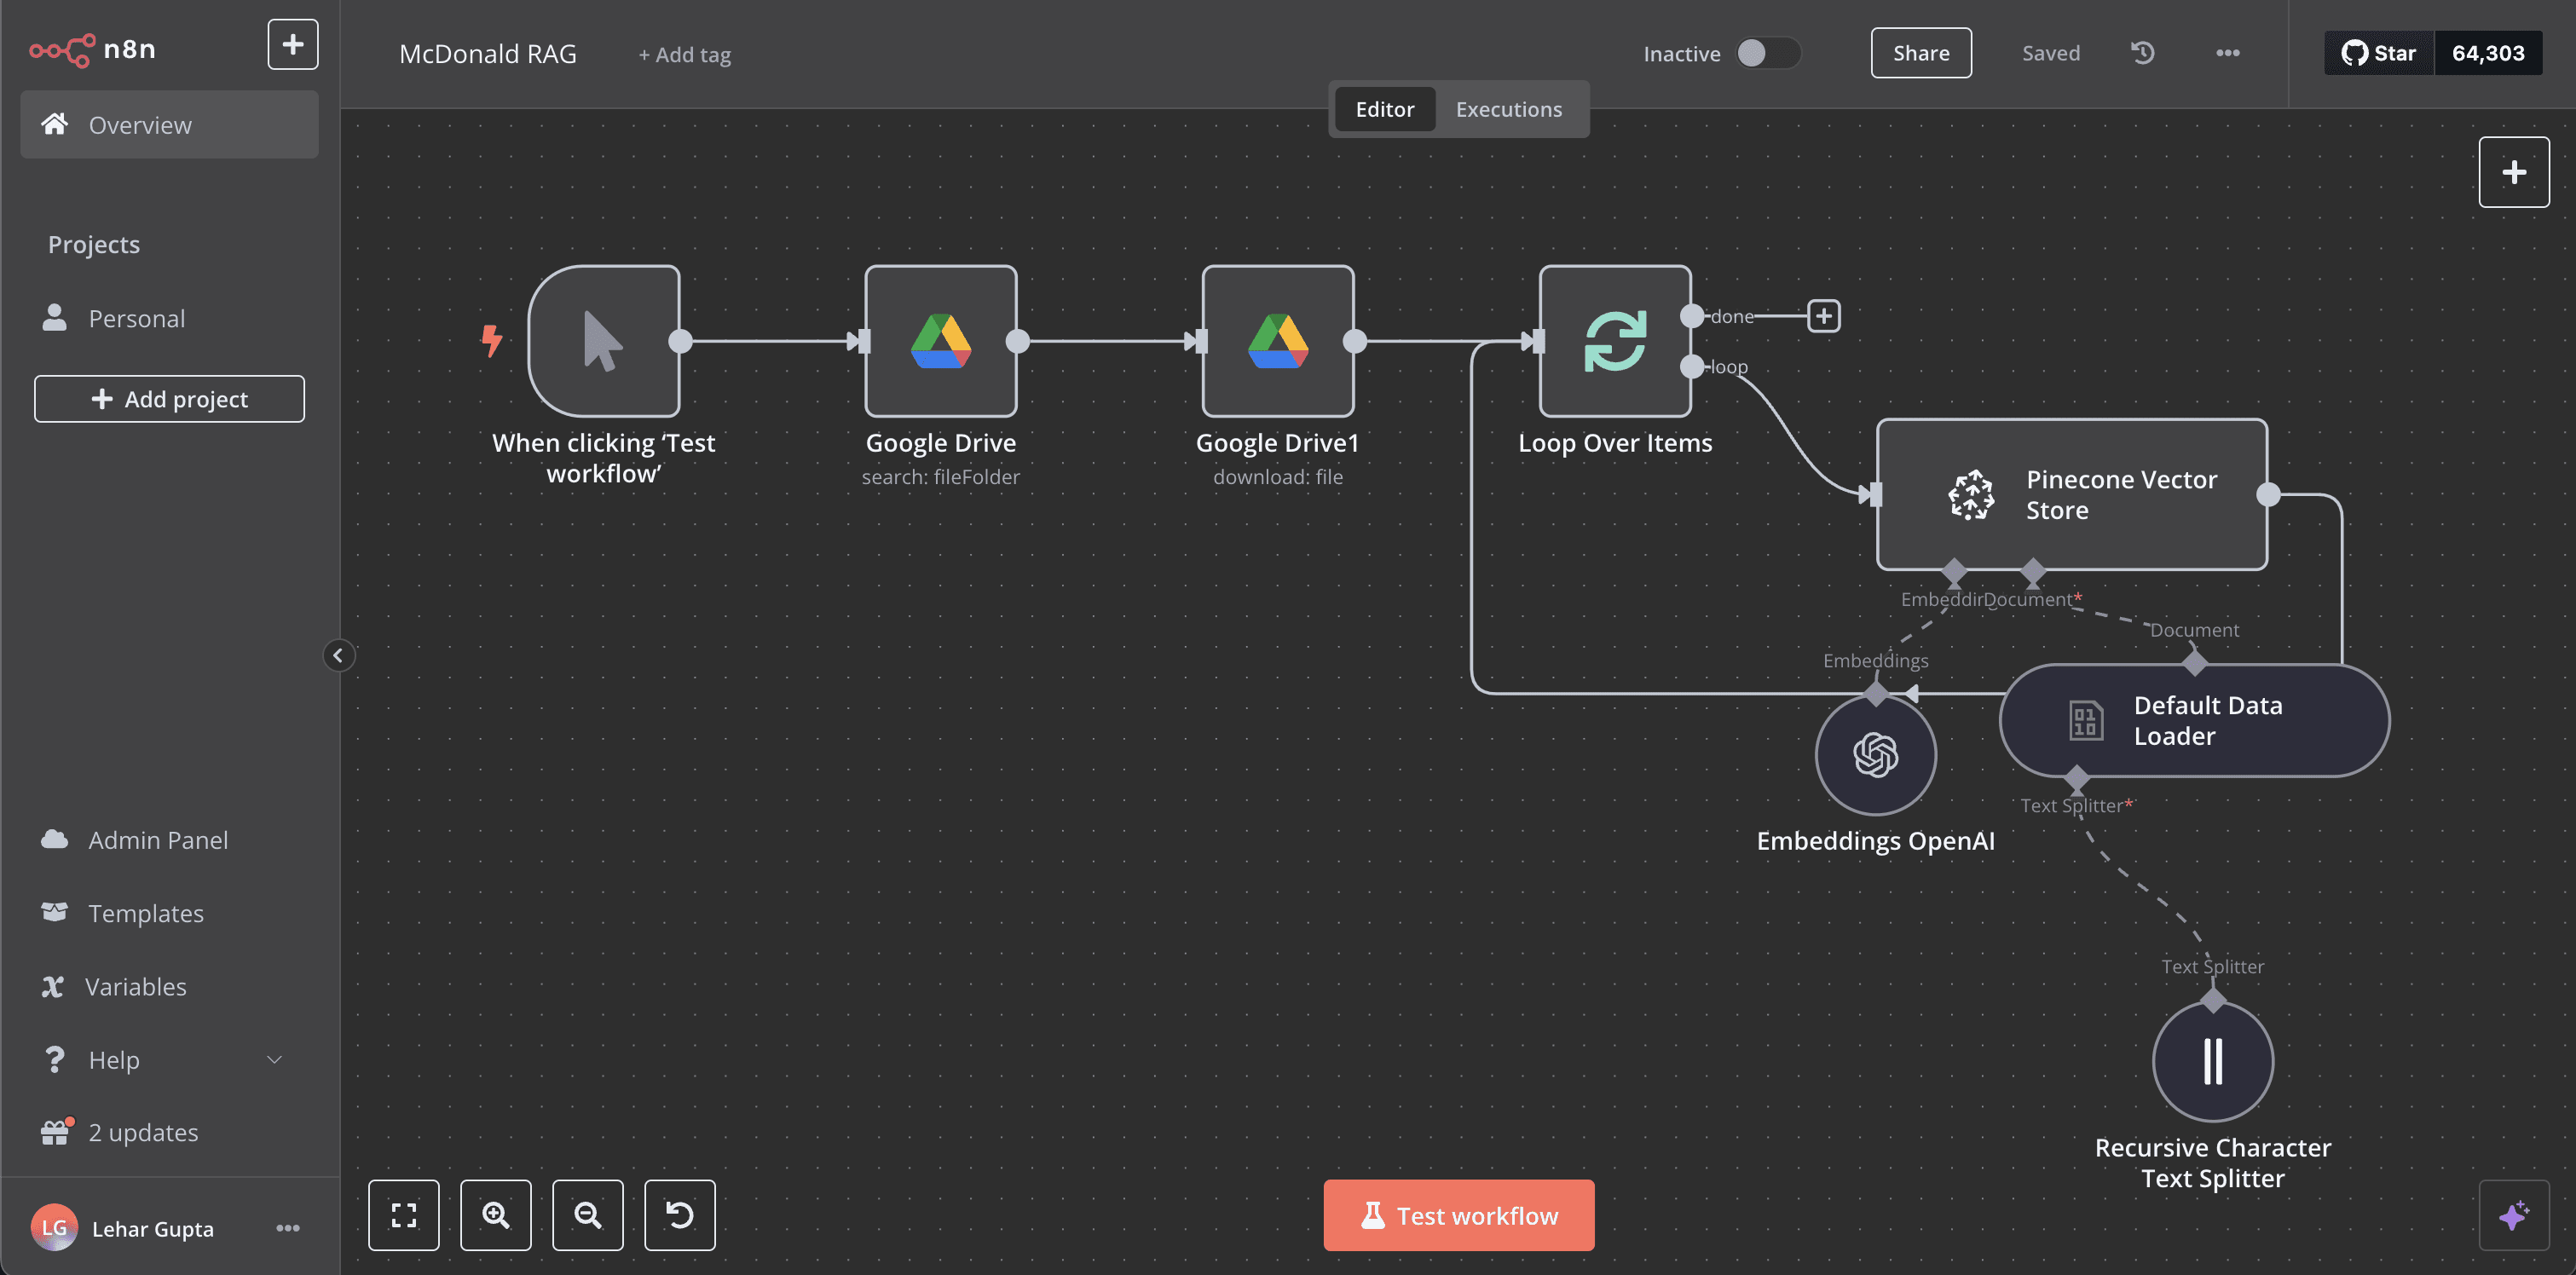Click the Test workflow button
Viewport: 2576px width, 1275px height.
[x=1459, y=1215]
